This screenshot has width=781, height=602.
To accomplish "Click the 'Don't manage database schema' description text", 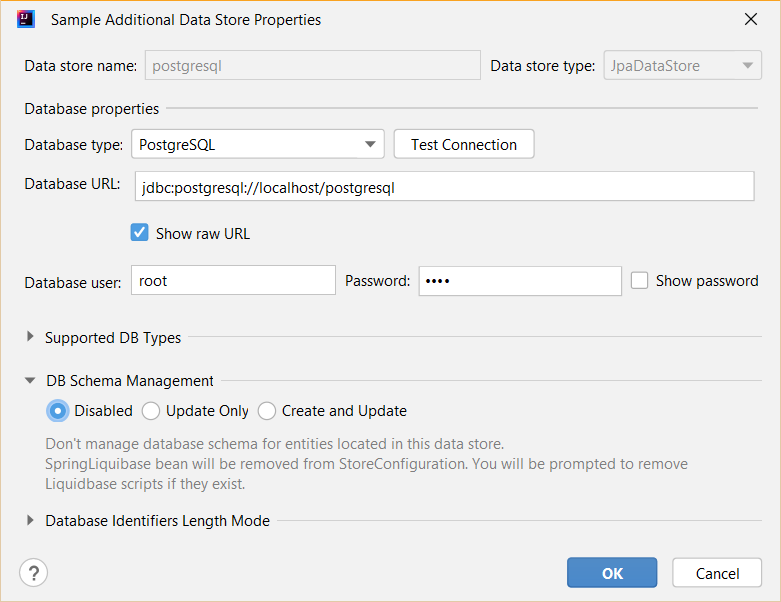I will click(274, 444).
